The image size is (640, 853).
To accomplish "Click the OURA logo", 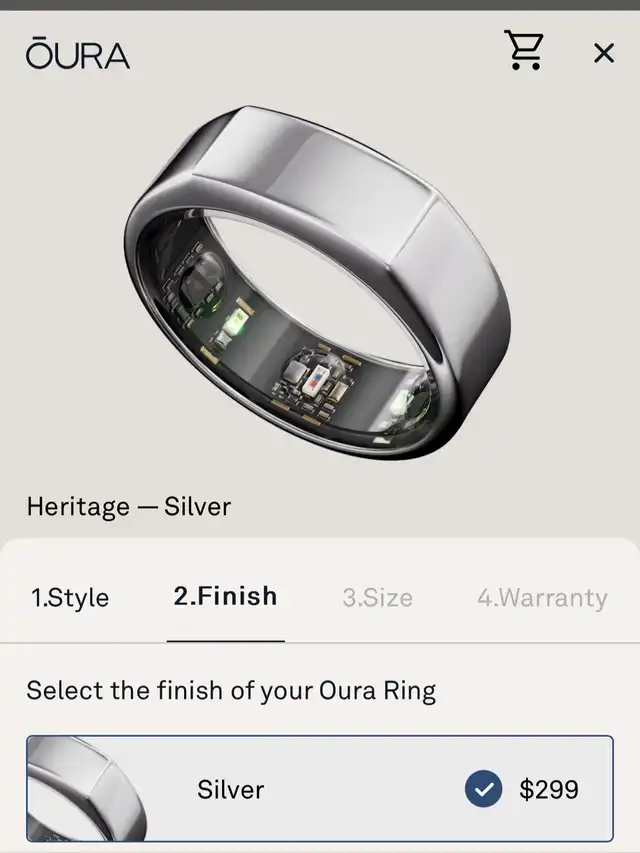I will click(x=78, y=53).
